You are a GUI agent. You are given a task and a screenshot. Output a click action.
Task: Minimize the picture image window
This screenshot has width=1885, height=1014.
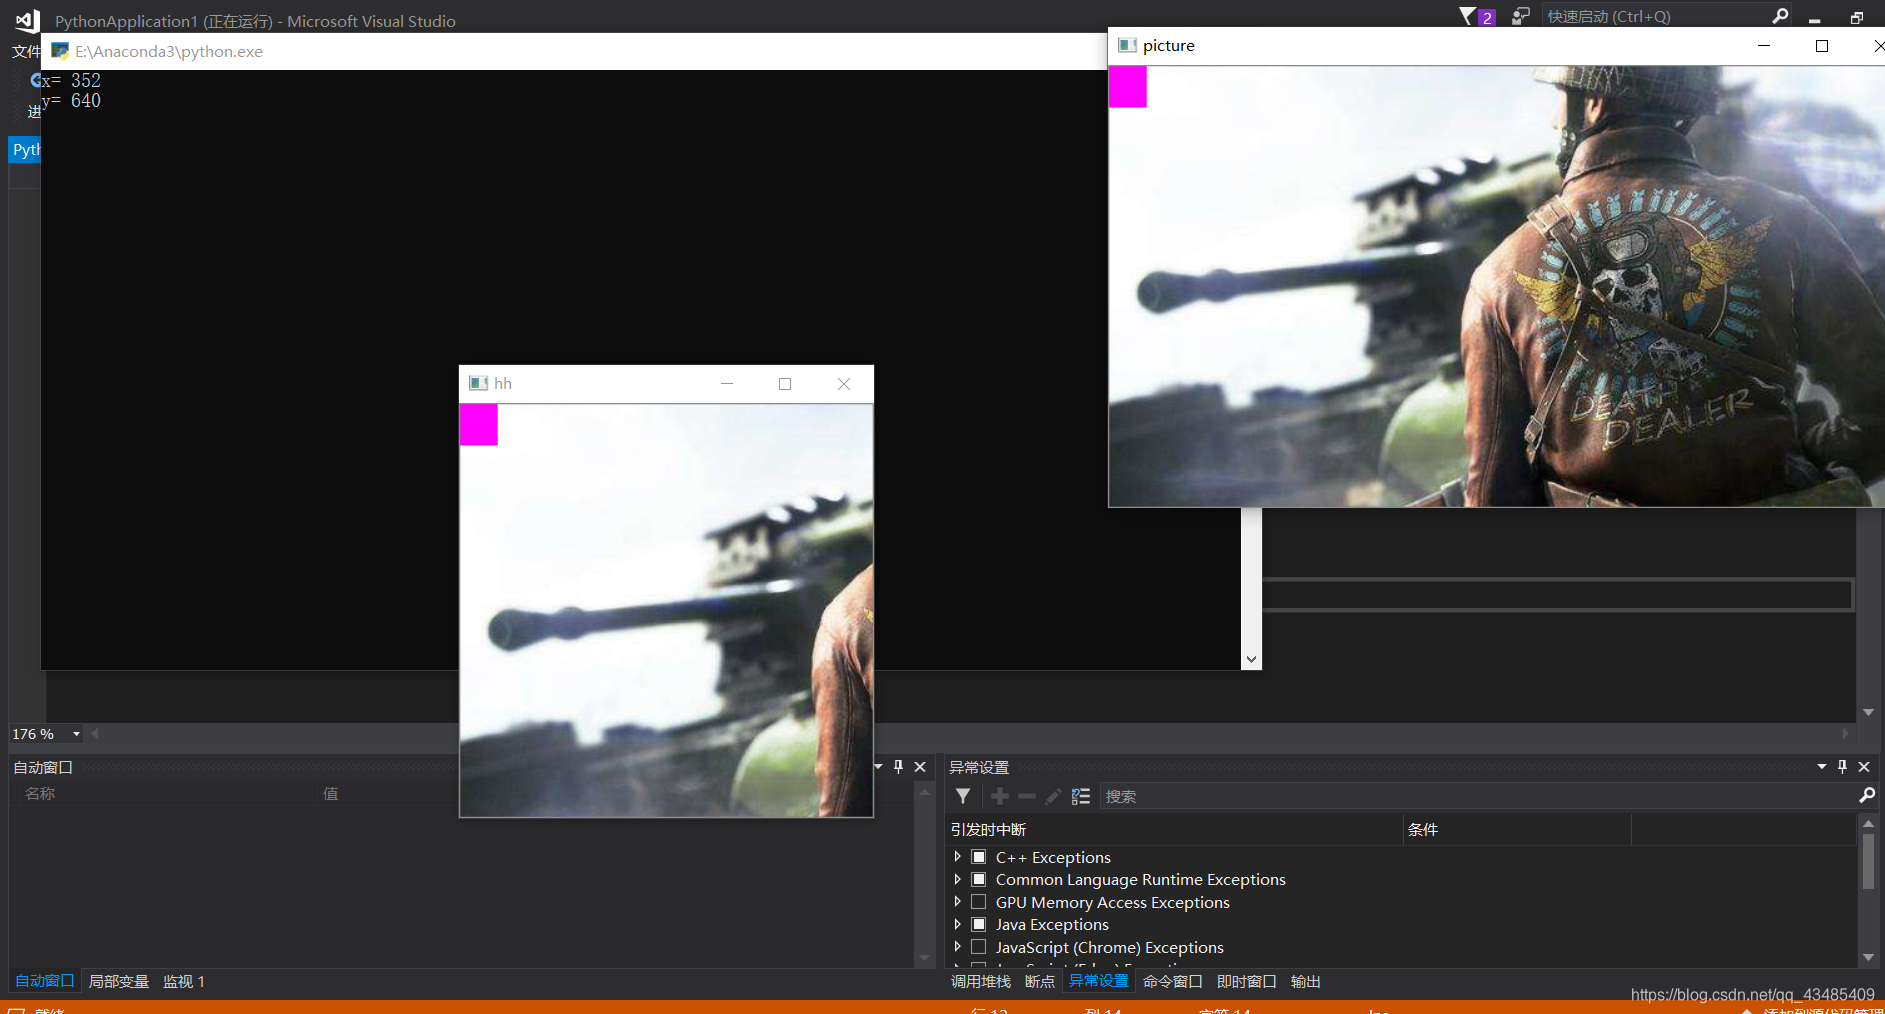[1764, 46]
